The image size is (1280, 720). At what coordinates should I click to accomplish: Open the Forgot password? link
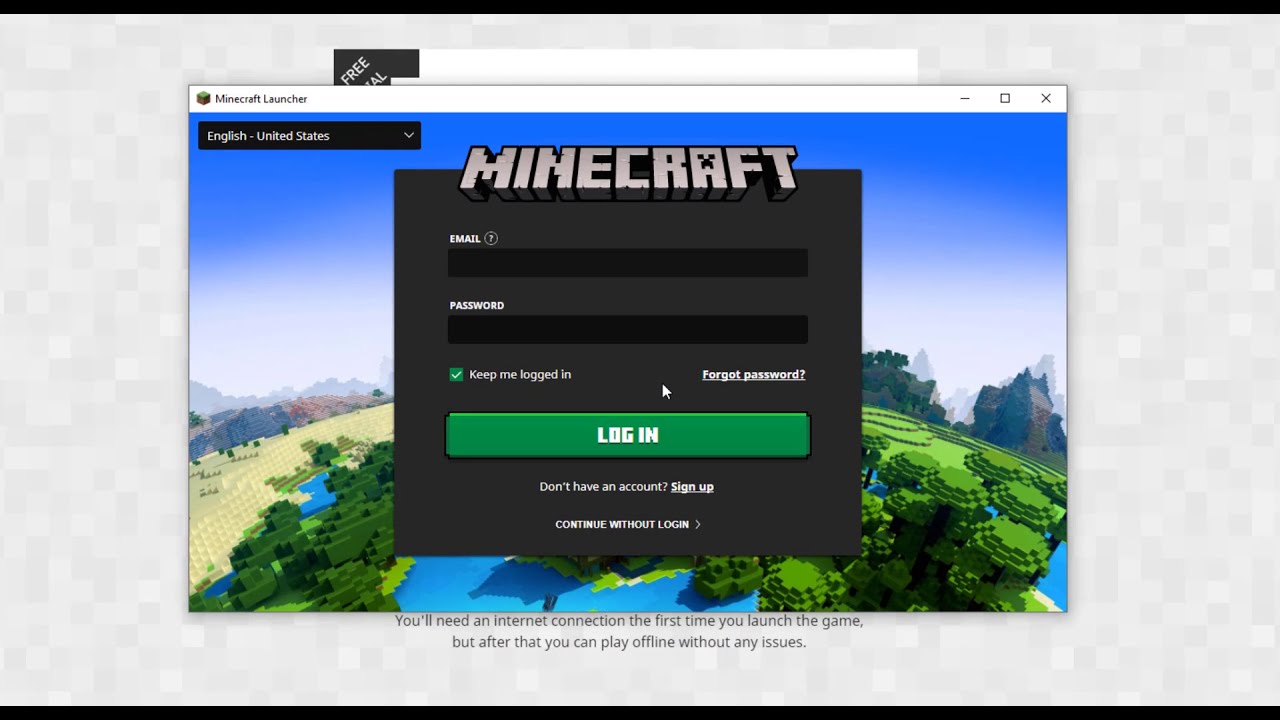click(753, 374)
